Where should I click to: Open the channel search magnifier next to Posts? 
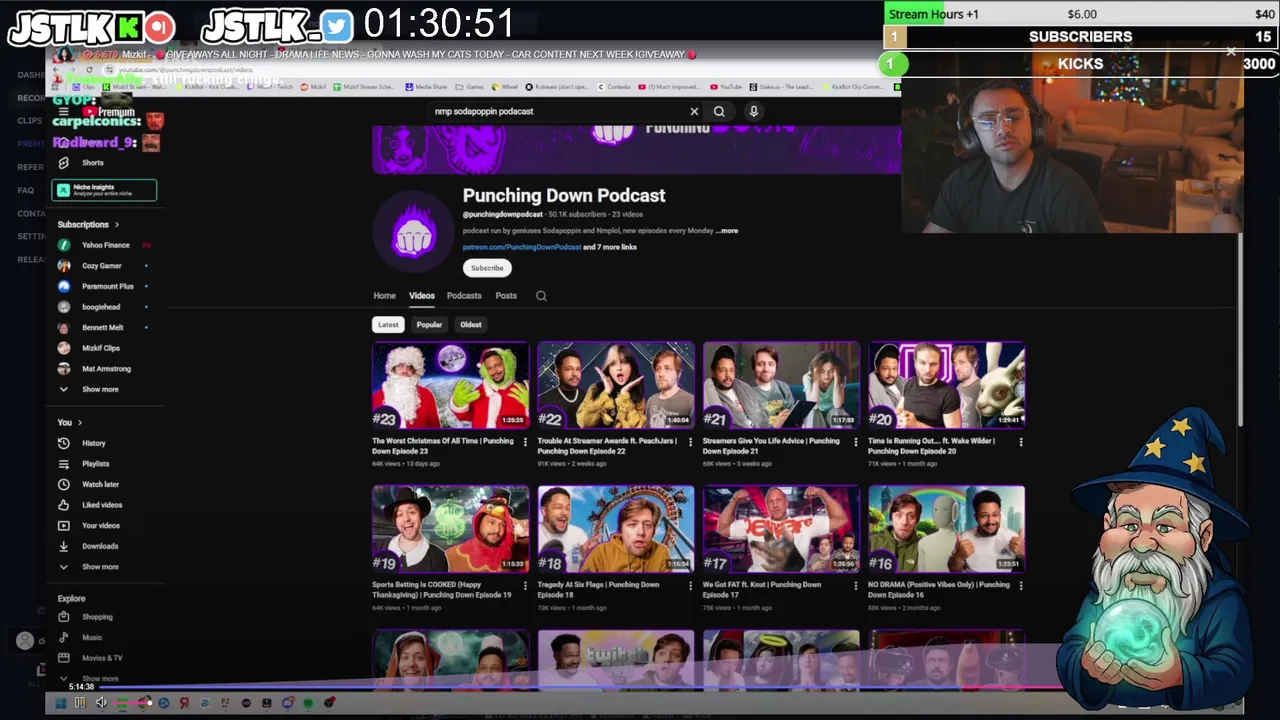tap(541, 296)
